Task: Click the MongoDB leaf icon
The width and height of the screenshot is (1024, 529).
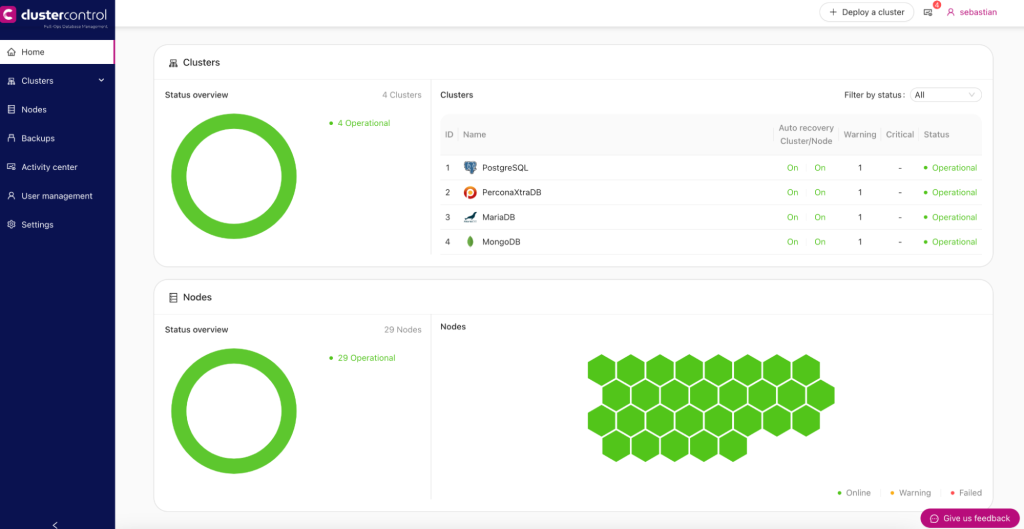Action: point(470,242)
